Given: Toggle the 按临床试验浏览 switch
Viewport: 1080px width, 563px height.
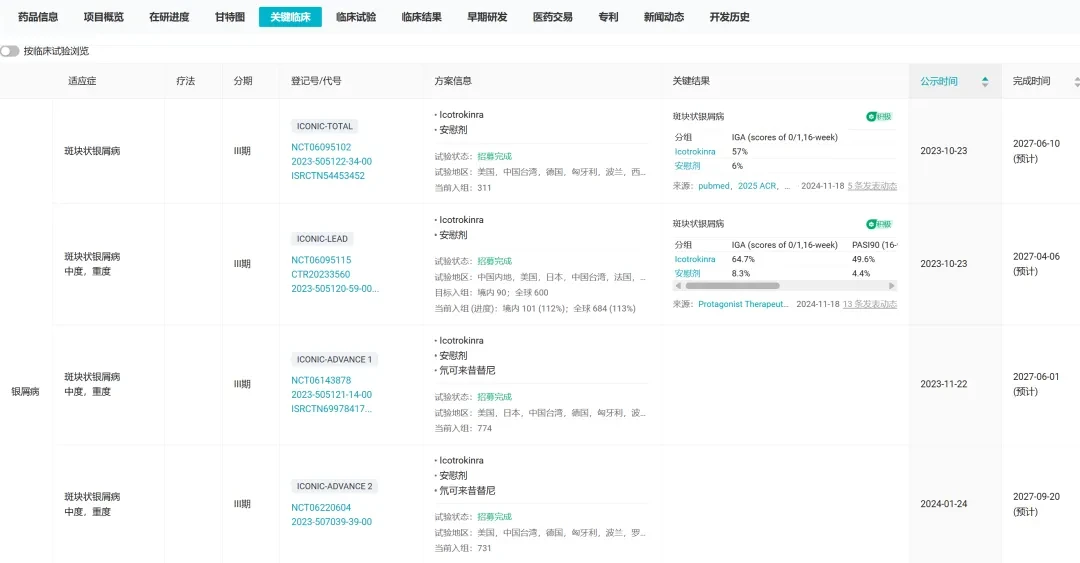Looking at the screenshot, I should (10, 51).
